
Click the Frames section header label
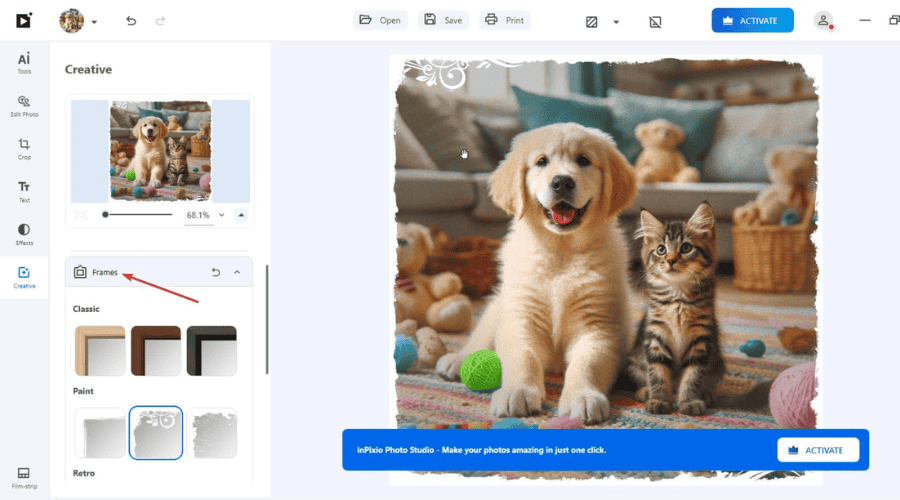coord(105,272)
